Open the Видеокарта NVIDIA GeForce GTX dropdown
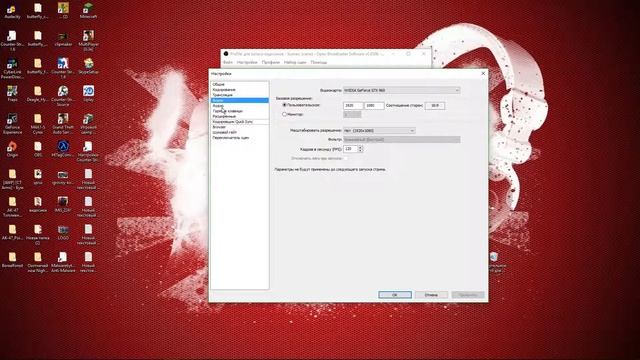Image resolution: width=640 pixels, height=360 pixels. pos(402,90)
